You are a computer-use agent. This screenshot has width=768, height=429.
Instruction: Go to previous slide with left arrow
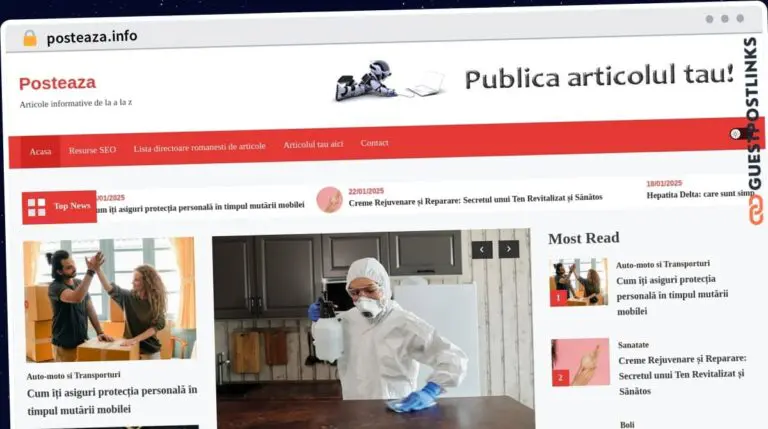coord(482,250)
